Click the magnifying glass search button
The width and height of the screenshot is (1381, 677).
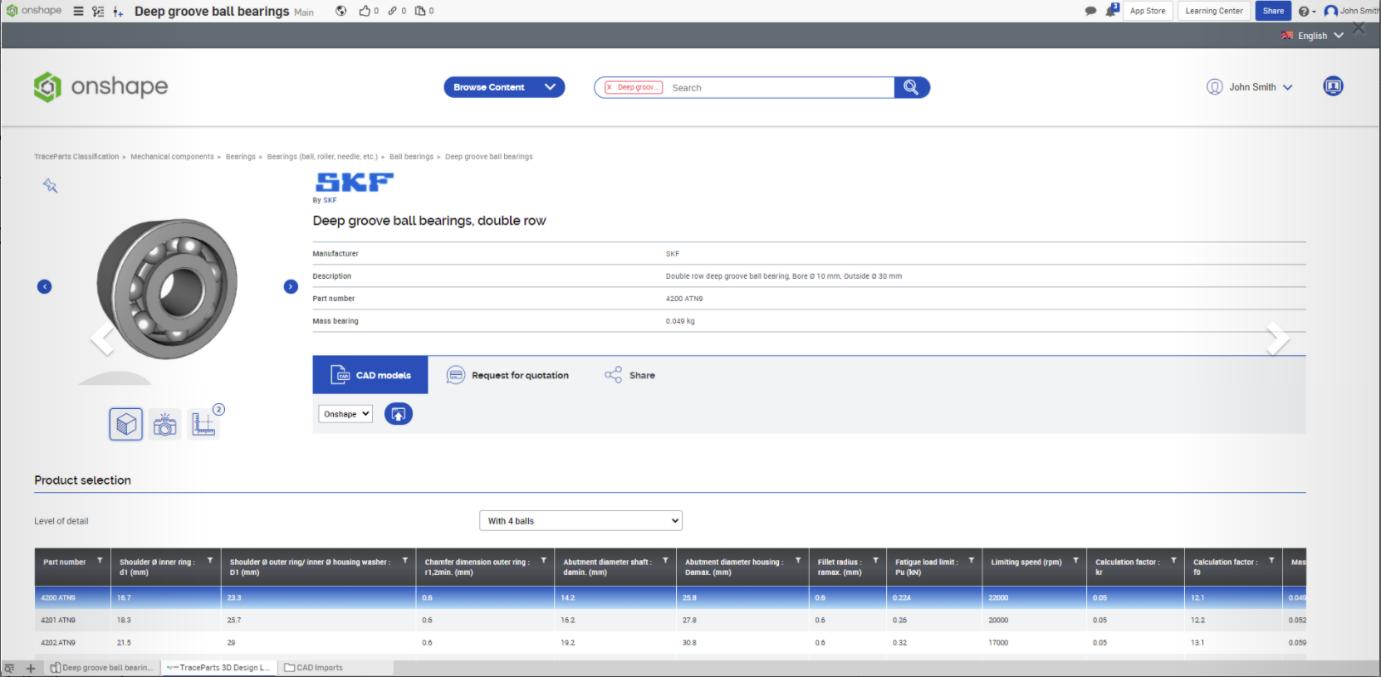coord(911,87)
